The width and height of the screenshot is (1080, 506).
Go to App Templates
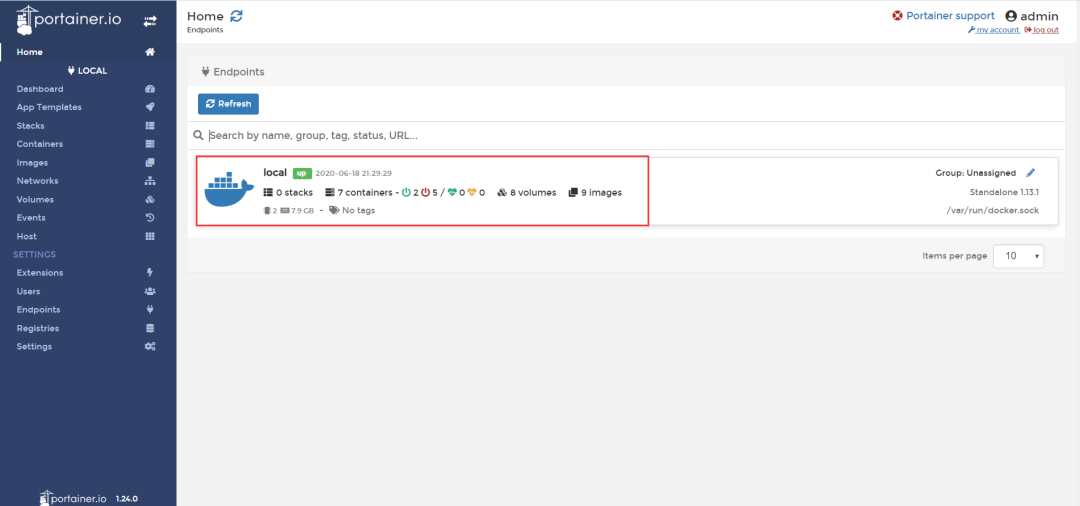point(49,107)
